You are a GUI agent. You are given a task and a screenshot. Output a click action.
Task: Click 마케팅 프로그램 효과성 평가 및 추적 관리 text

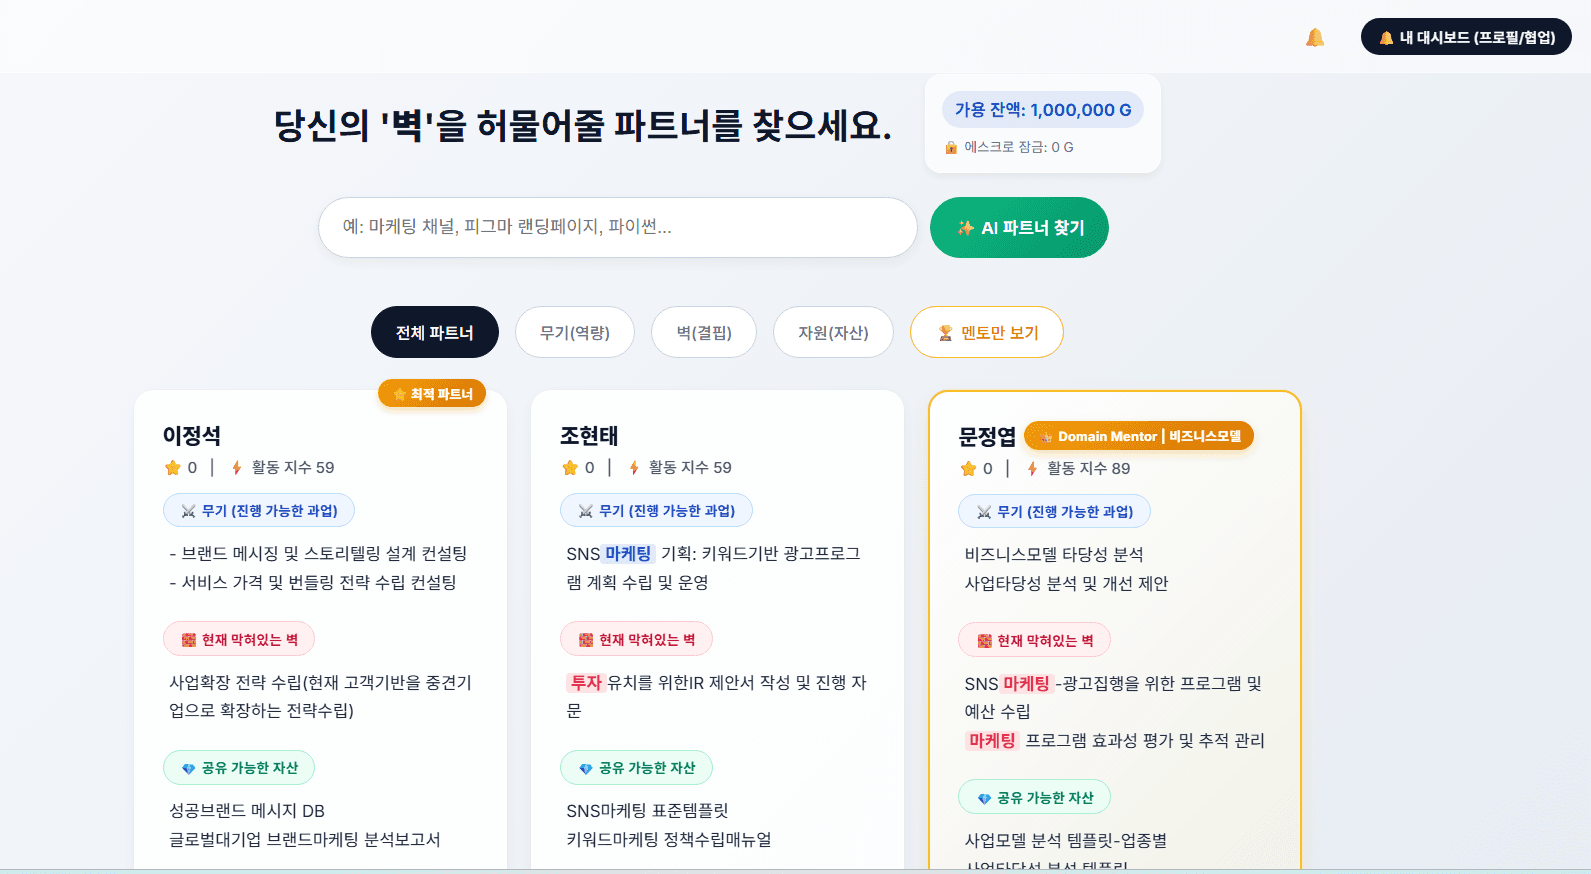[1115, 740]
